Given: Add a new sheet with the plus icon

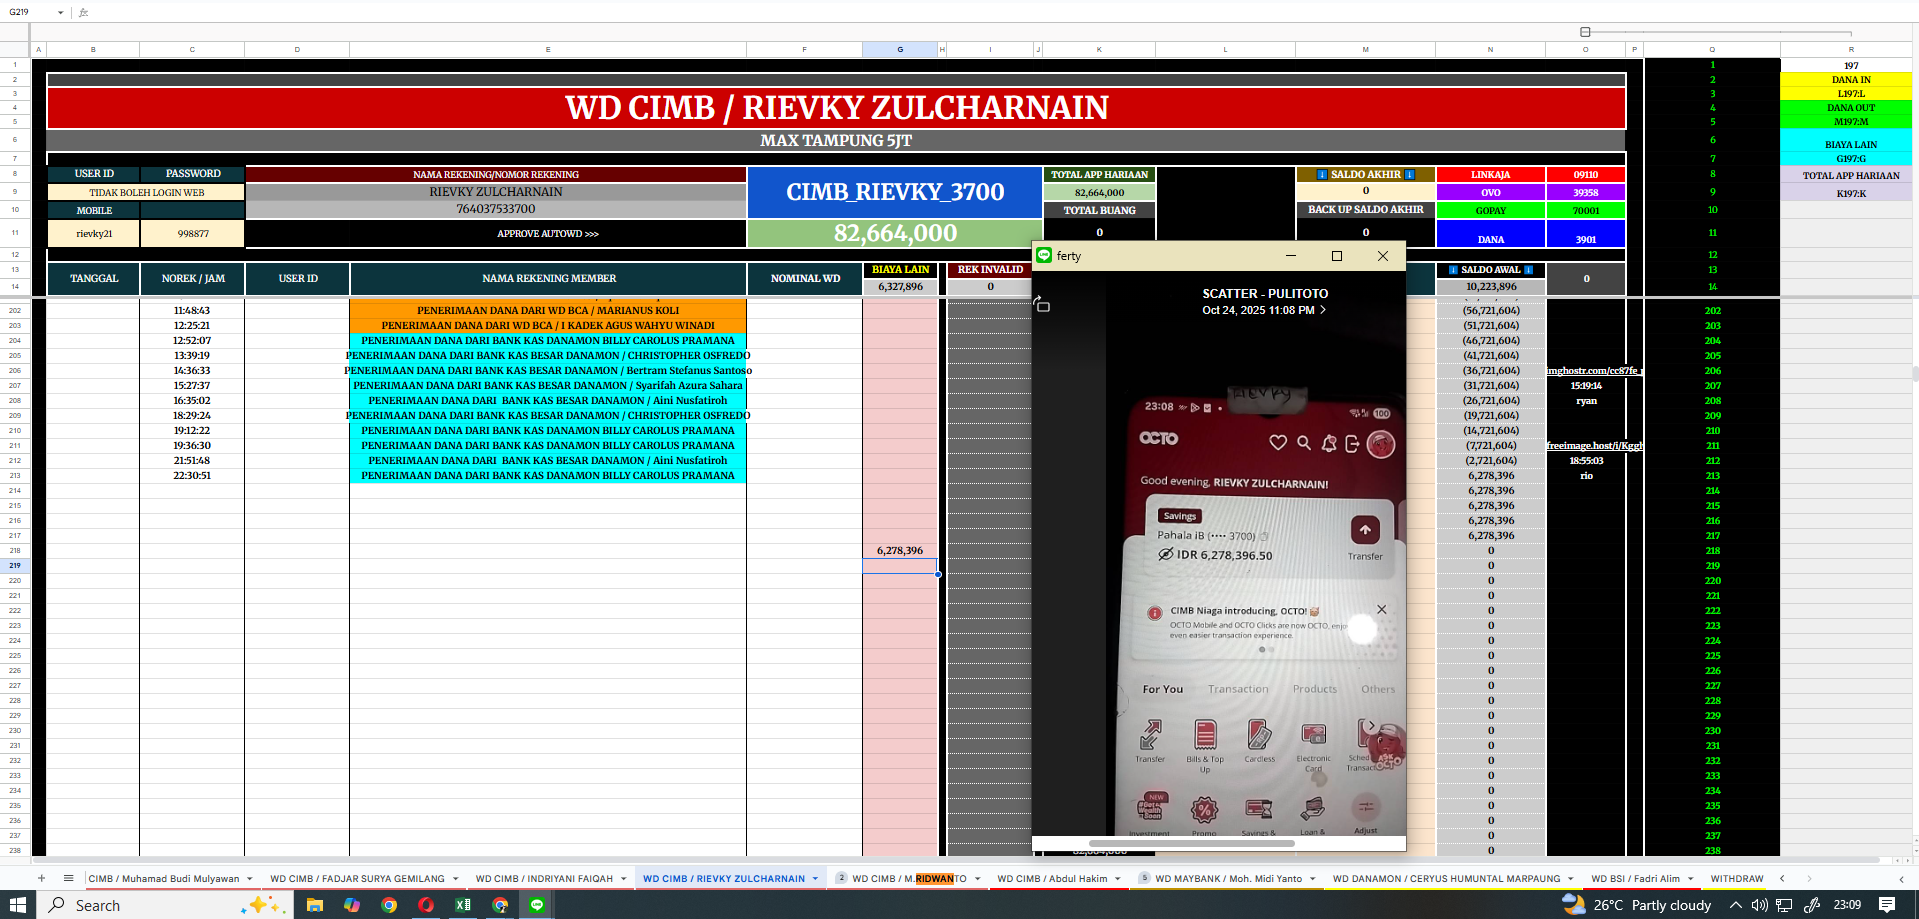Looking at the screenshot, I should (41, 878).
